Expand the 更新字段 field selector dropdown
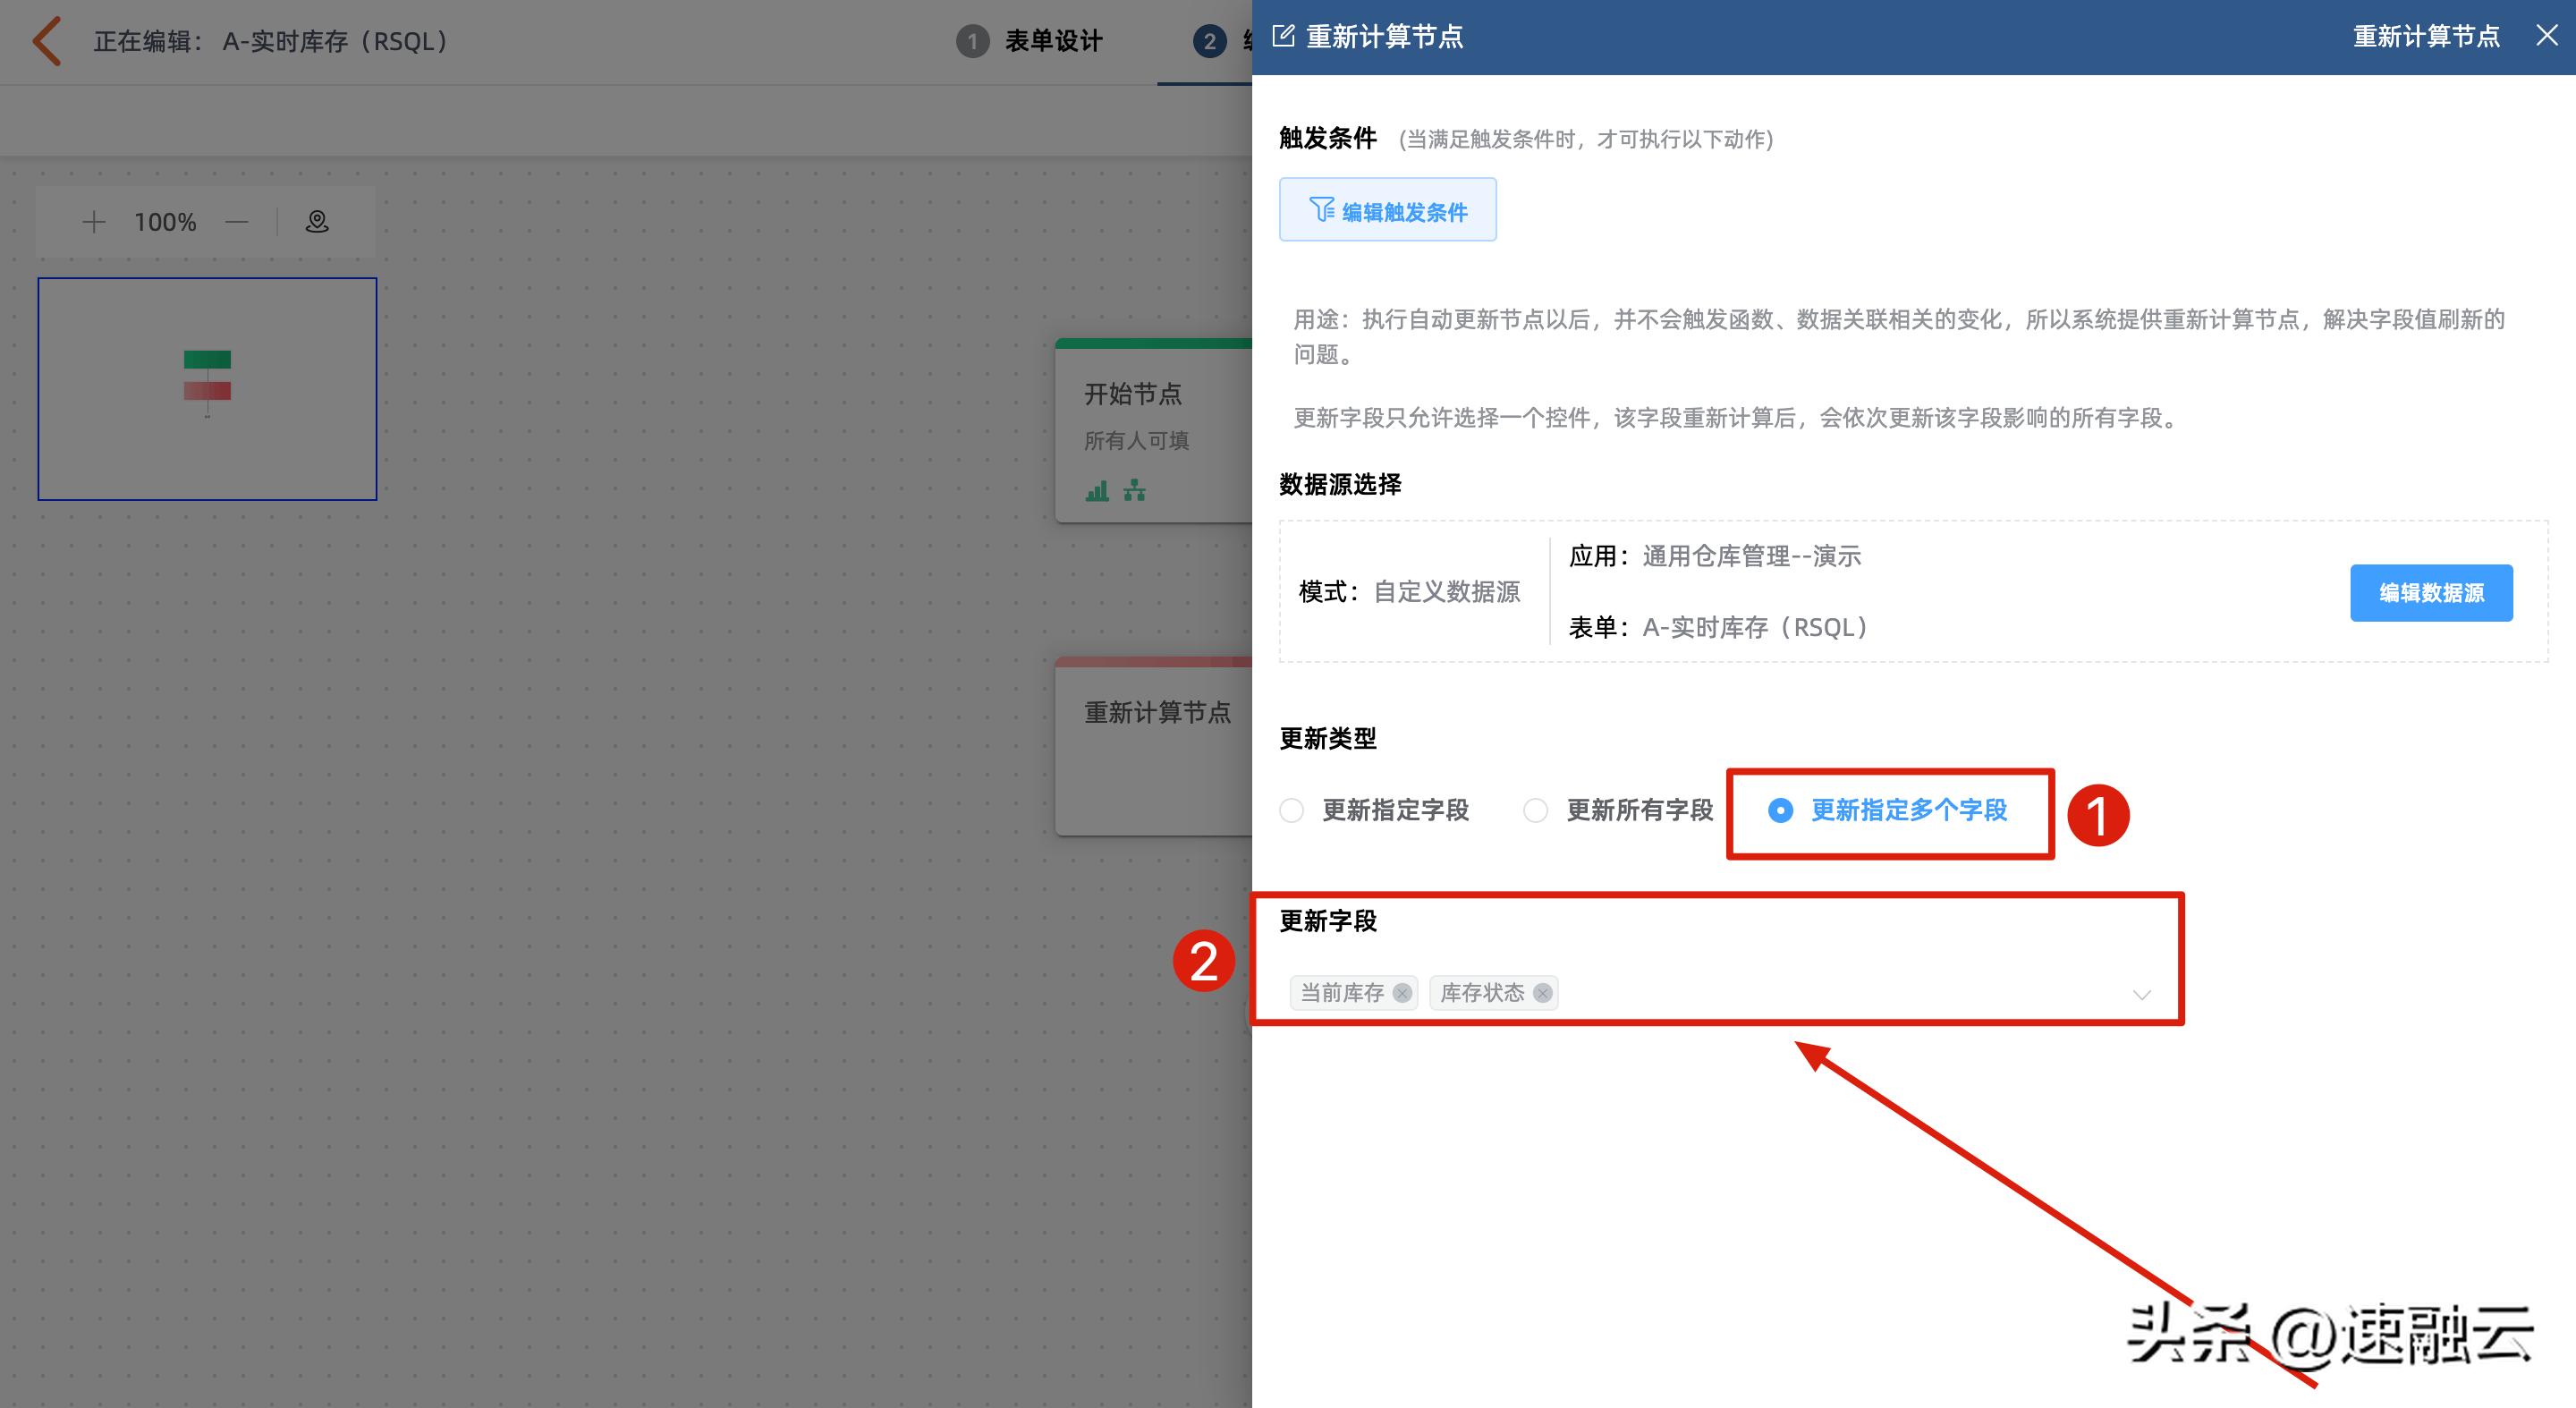Screen dimensions: 2576x1408 (2142, 994)
